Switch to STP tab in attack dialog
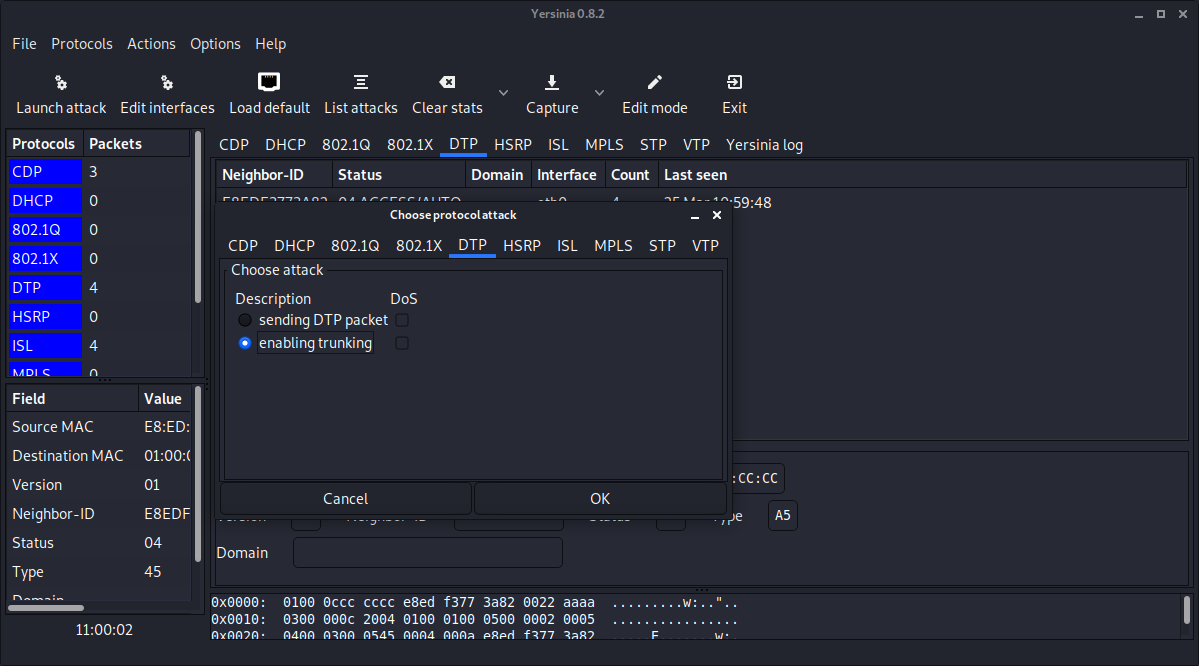 coord(662,245)
